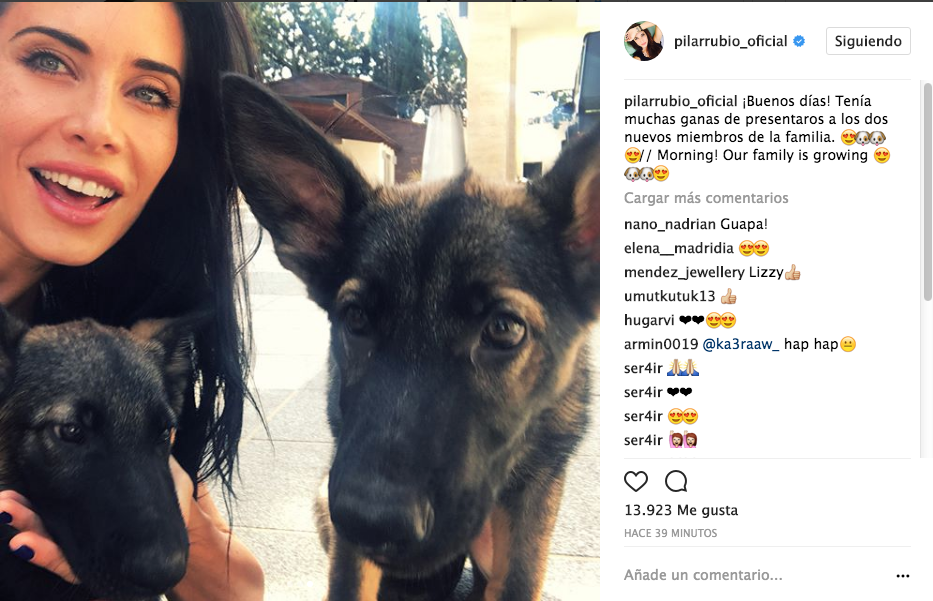Open pilarrubio_oficial username in header
Screen dimensions: 933x601
point(730,41)
